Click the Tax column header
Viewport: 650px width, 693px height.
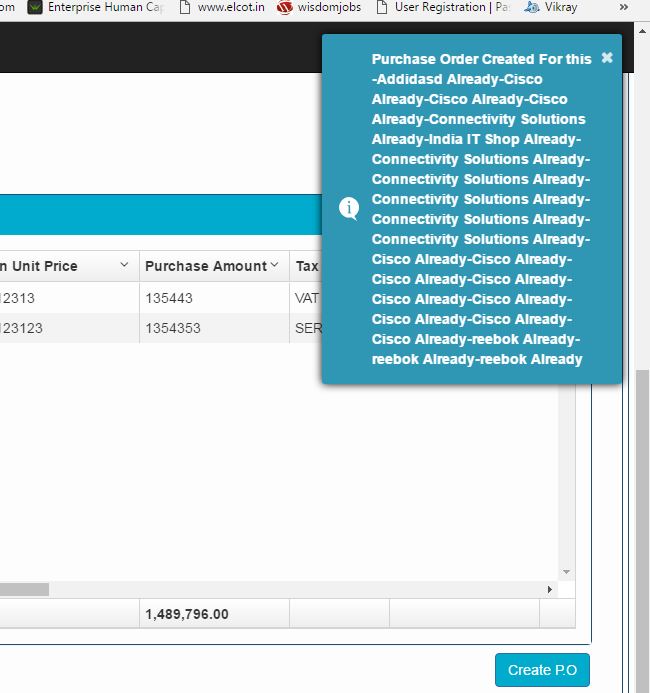[306, 266]
